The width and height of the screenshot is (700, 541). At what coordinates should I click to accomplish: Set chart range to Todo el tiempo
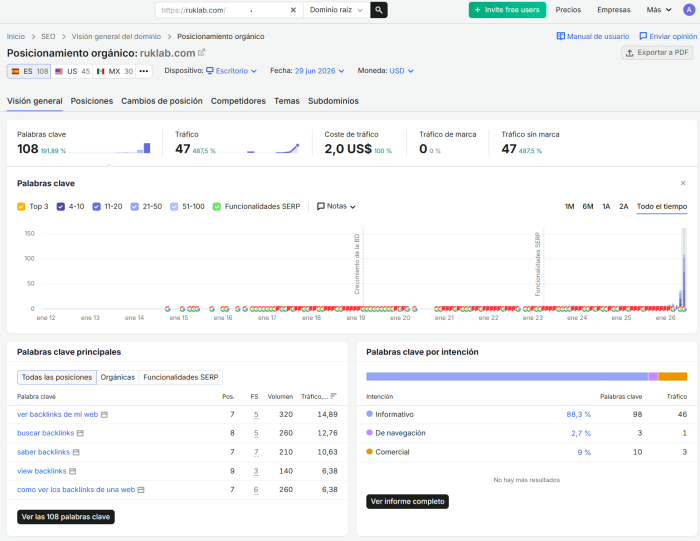pos(662,206)
